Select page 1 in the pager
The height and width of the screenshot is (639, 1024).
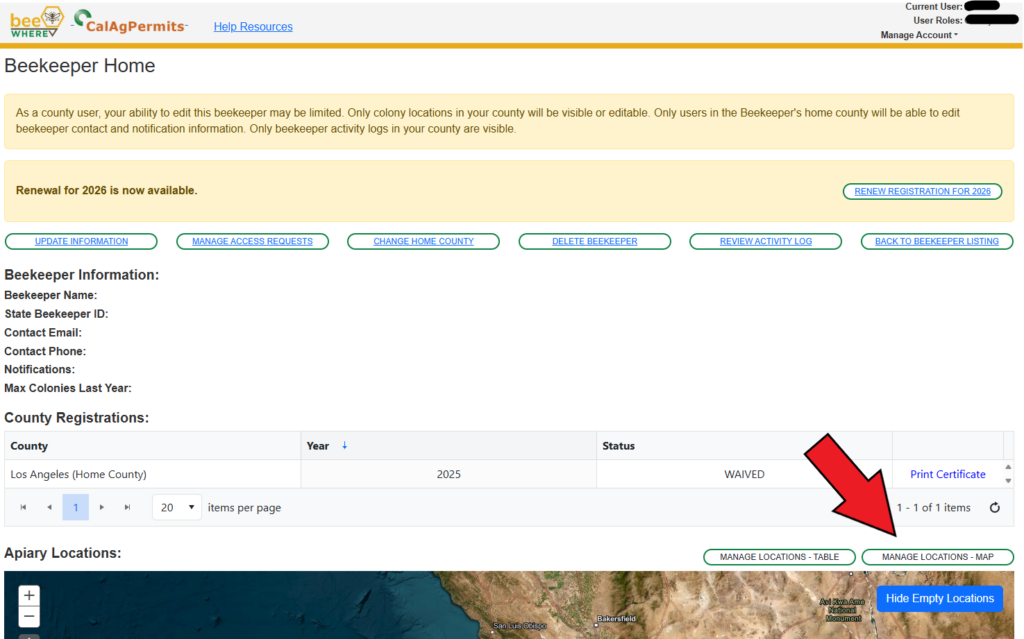click(75, 507)
